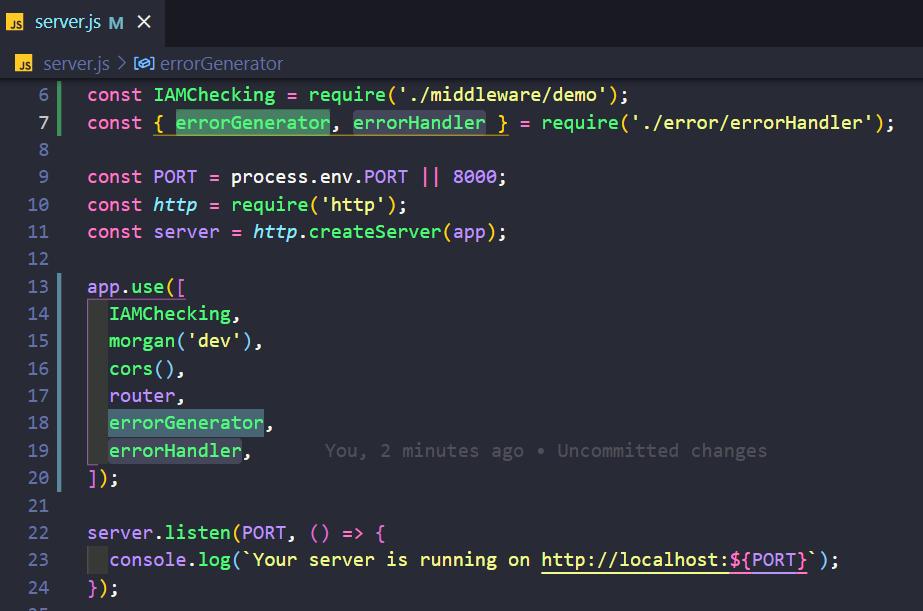Click the JS icon in the breadcrumb bar
This screenshot has height=611, width=923.
coord(23,63)
